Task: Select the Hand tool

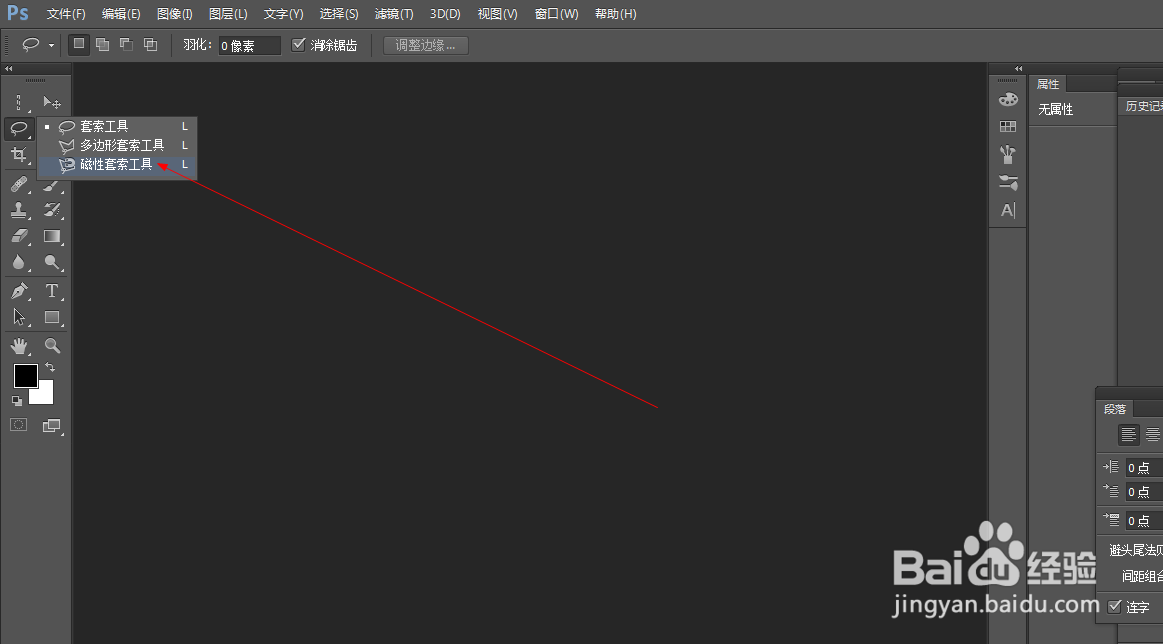Action: click(18, 345)
